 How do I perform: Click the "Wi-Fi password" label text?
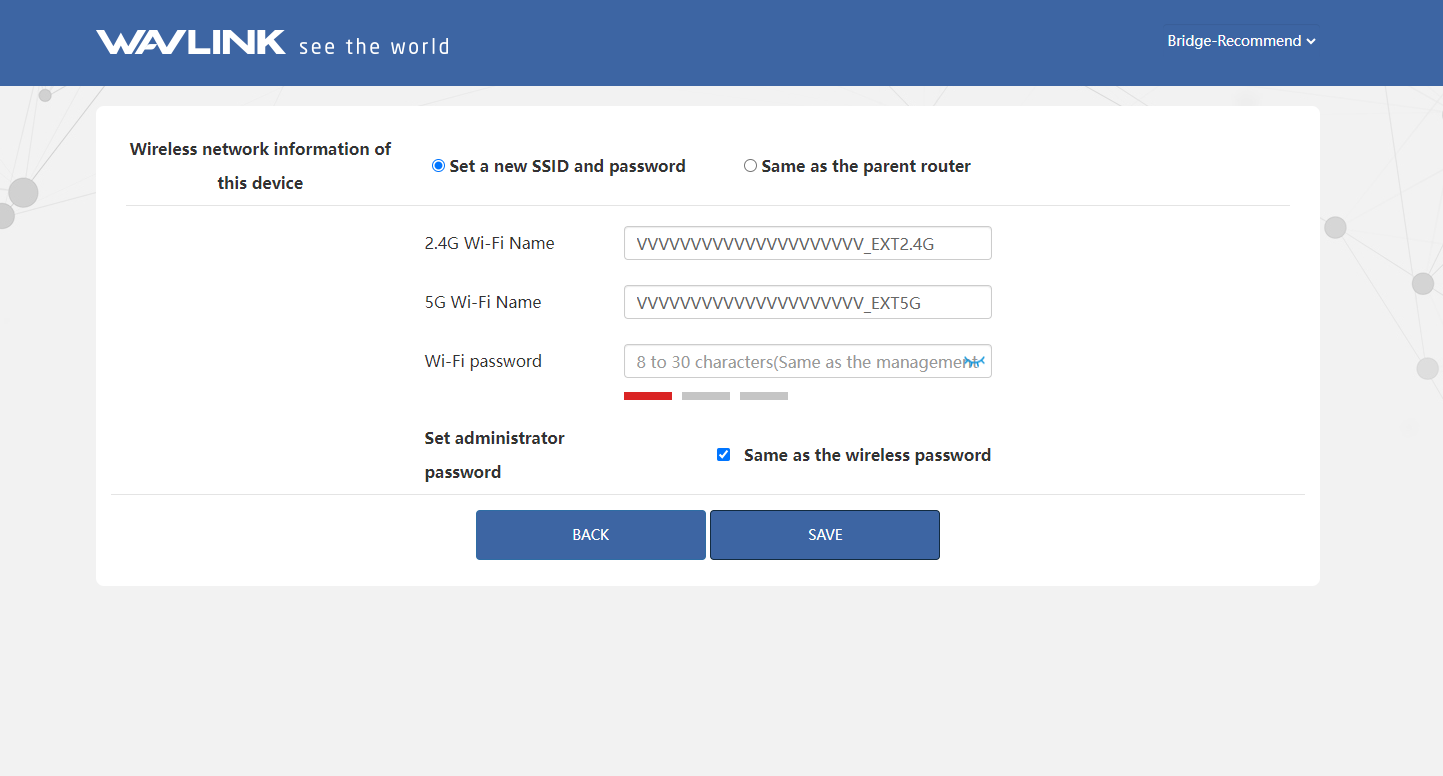(x=483, y=361)
